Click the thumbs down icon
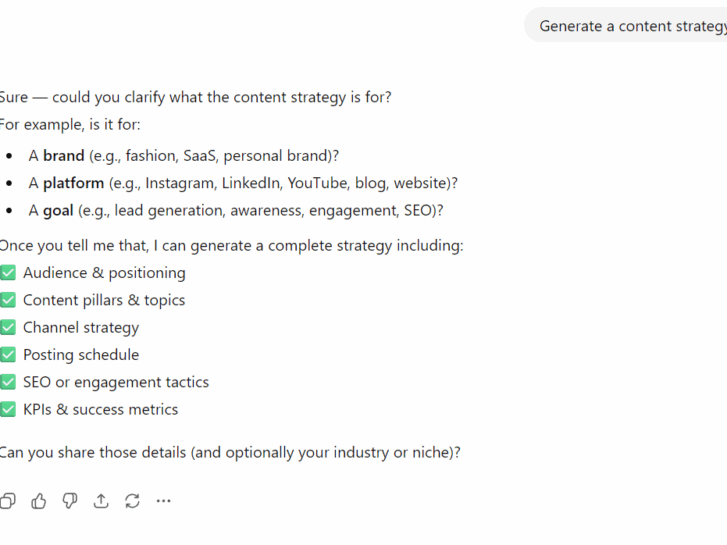 click(x=70, y=501)
